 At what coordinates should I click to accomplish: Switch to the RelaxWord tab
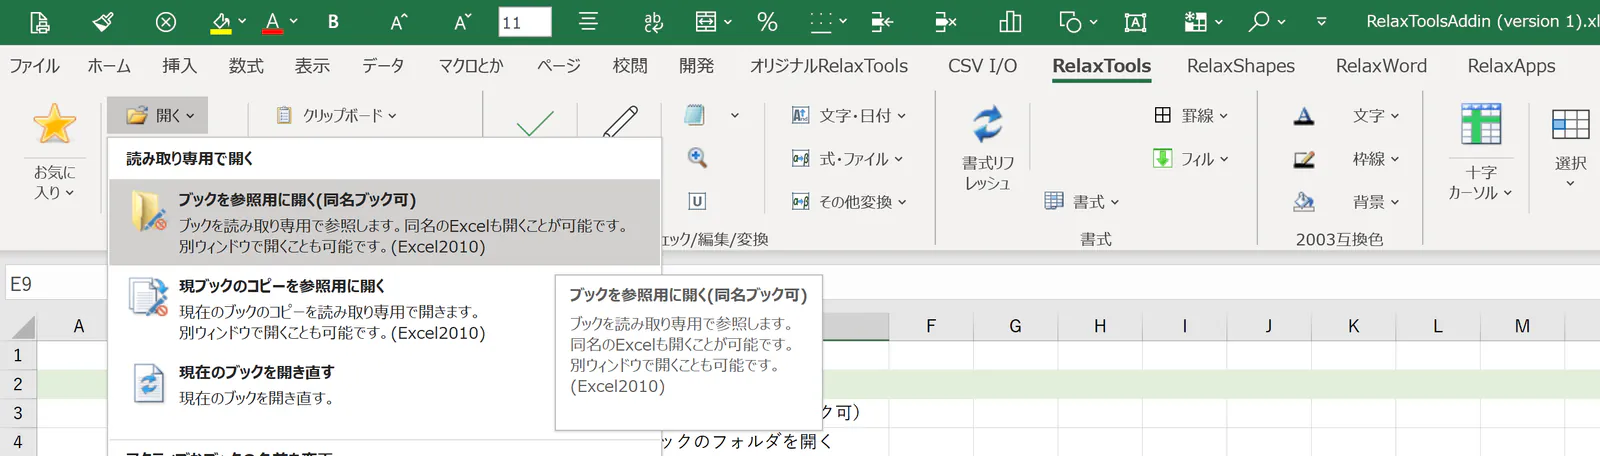[x=1381, y=66]
